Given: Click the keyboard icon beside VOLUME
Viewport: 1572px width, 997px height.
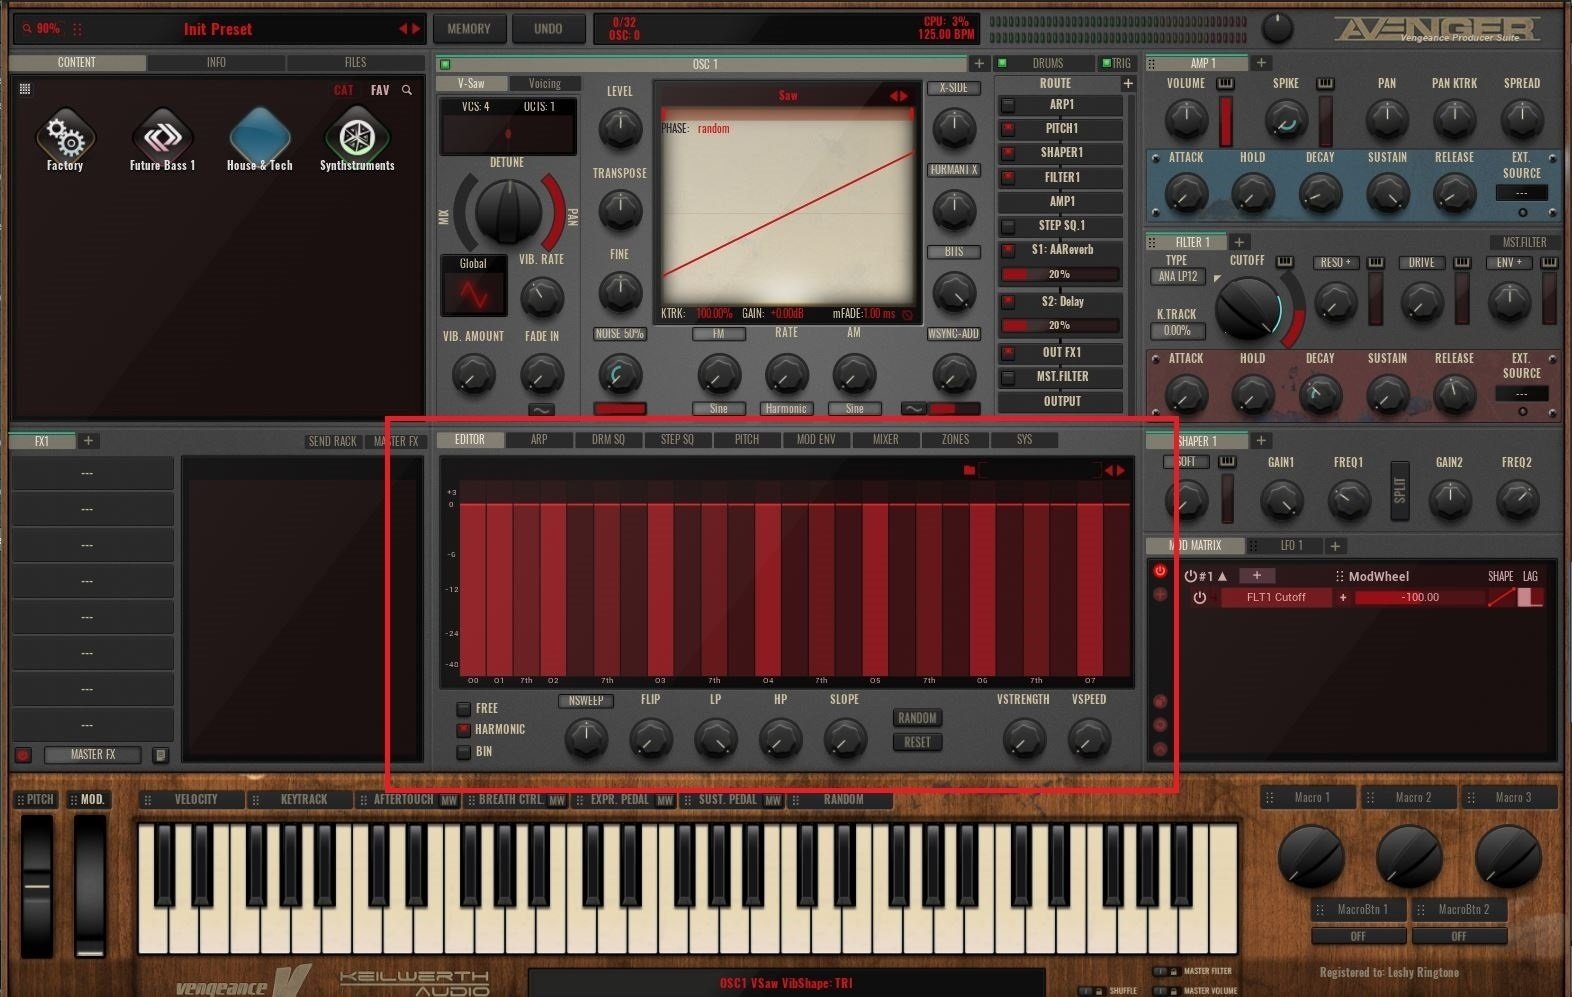Looking at the screenshot, I should [1225, 84].
